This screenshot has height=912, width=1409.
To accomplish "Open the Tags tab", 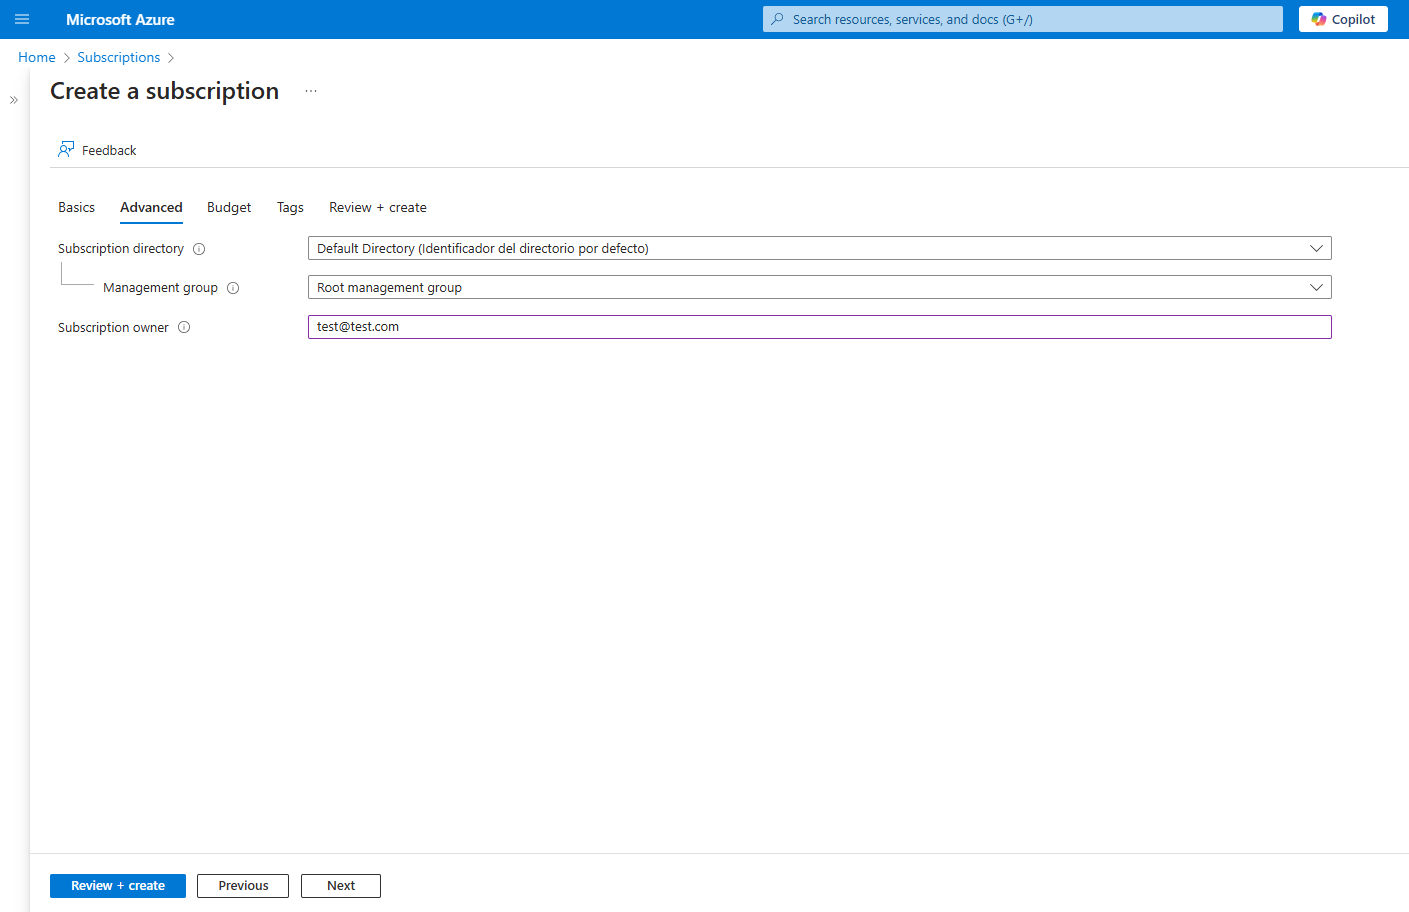I will pos(290,207).
